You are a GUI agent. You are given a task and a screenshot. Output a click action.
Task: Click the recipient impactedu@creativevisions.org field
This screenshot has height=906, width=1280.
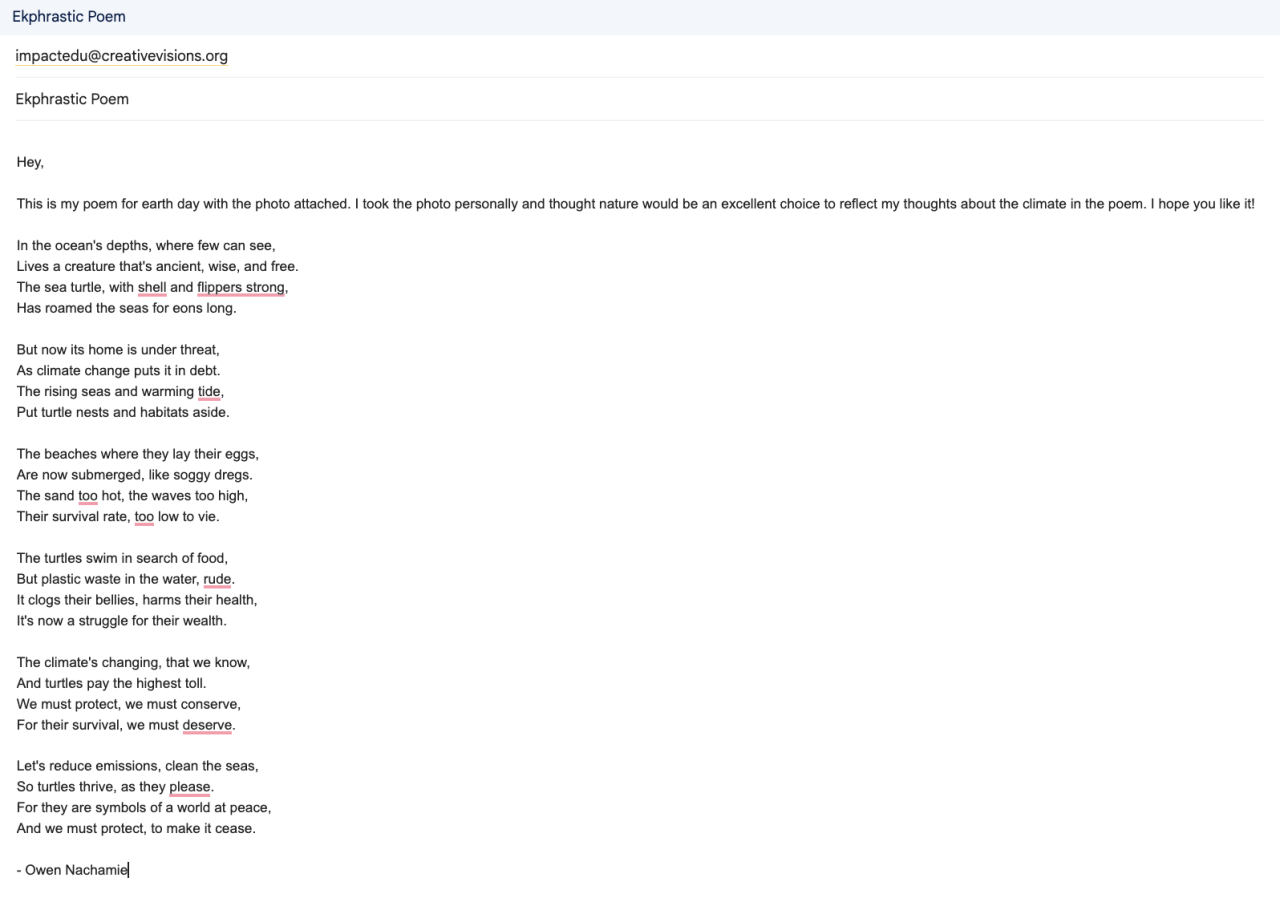[640, 56]
